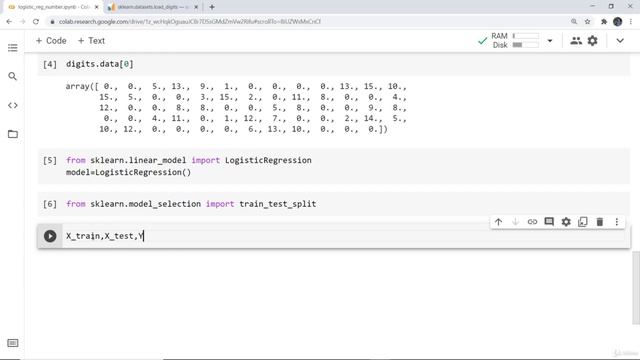Go back in browser history
This screenshot has width=640, height=360.
[x=9, y=22]
